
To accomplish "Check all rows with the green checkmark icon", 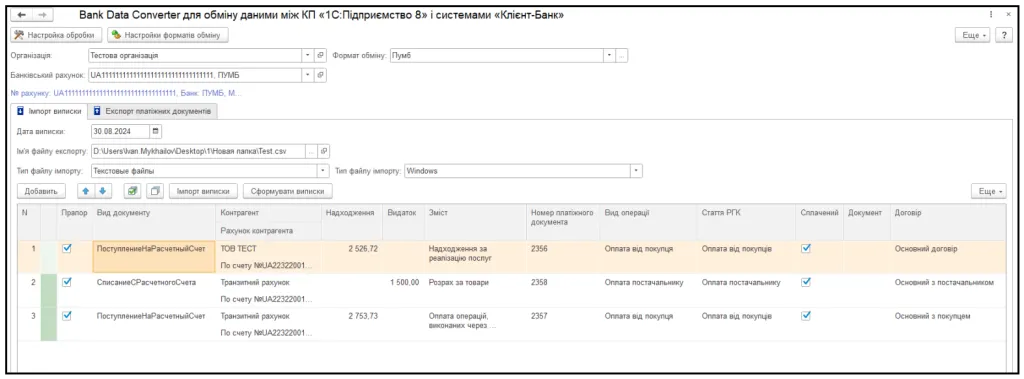I will 133,191.
